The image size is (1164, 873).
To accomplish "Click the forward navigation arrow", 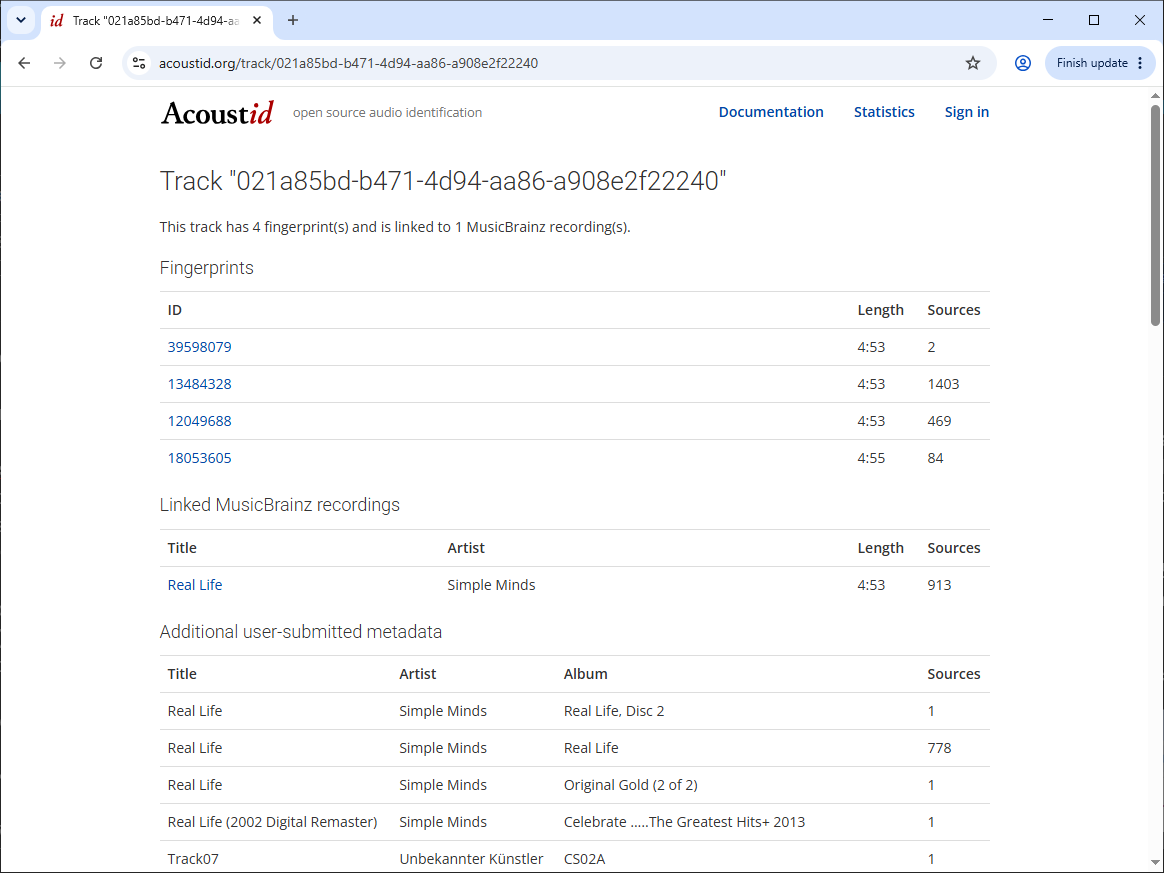I will pyautogui.click(x=60, y=63).
